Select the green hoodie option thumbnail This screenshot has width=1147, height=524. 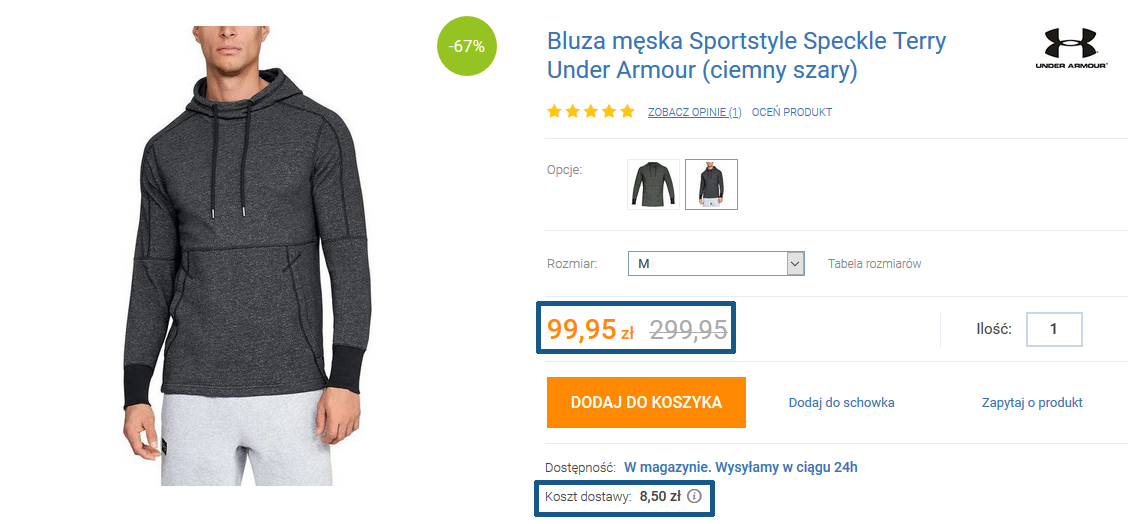pos(653,184)
